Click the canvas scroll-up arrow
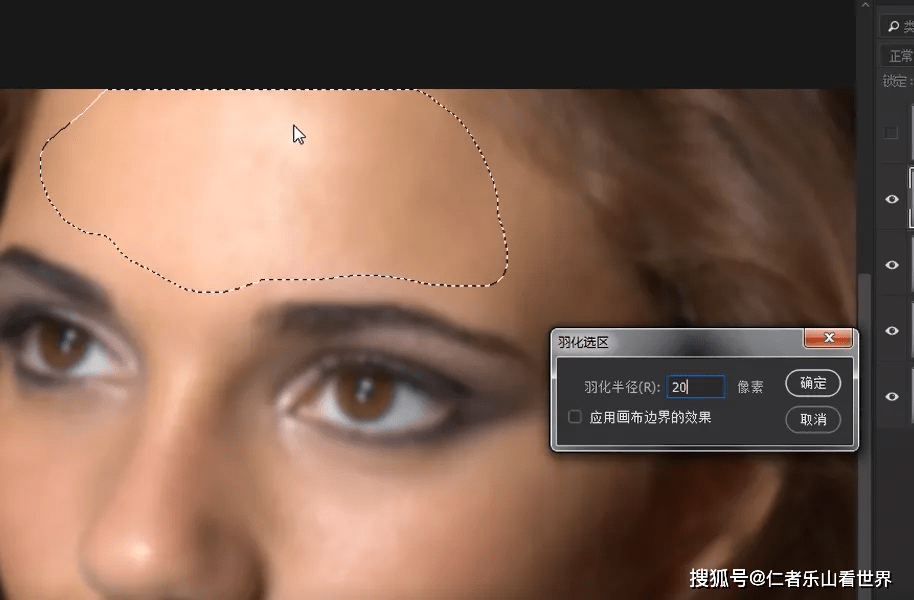The height and width of the screenshot is (600, 914). pyautogui.click(x=865, y=5)
